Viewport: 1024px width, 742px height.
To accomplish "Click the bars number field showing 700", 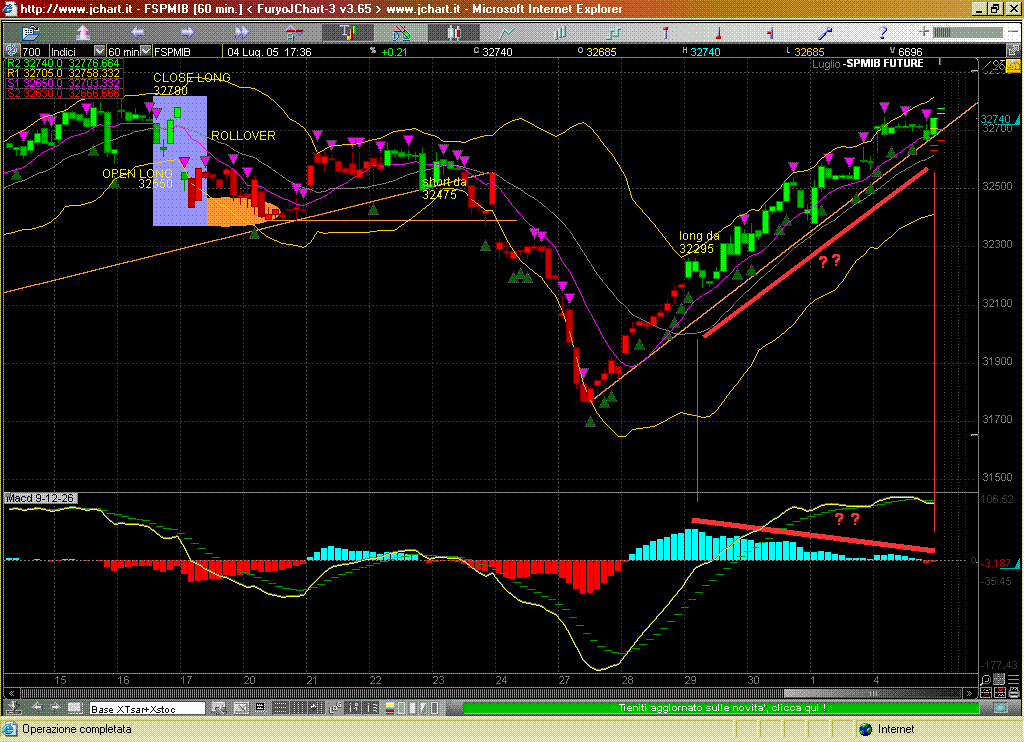I will (32, 51).
